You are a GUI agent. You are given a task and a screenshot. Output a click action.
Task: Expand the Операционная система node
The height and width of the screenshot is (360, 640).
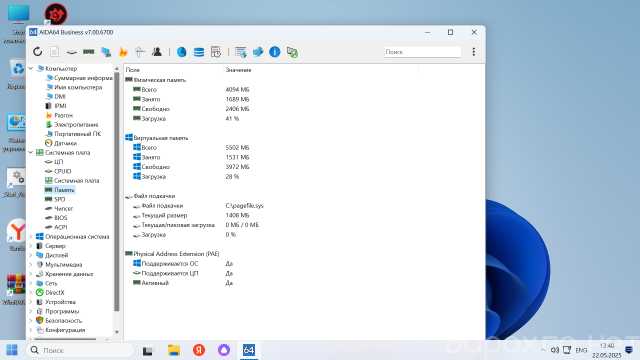click(31, 237)
